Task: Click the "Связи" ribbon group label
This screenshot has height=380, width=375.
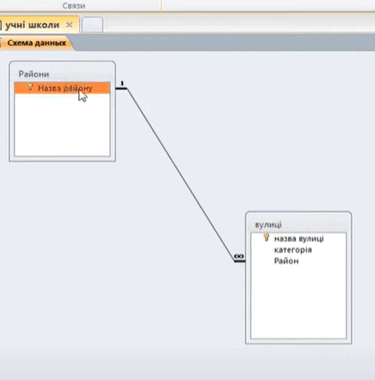Action: 74,6
